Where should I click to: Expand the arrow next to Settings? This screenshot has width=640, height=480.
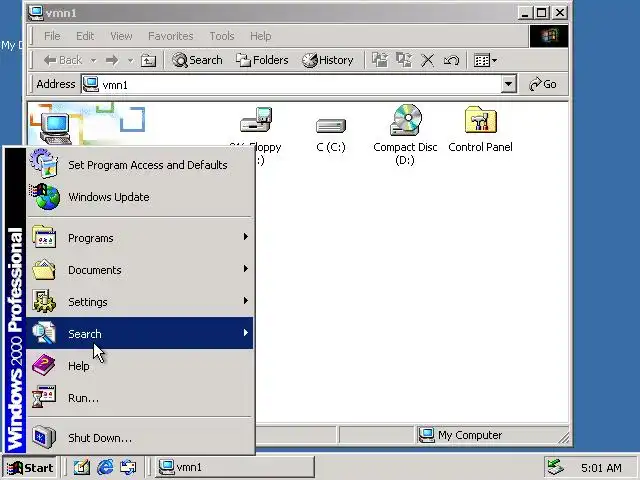click(x=246, y=301)
